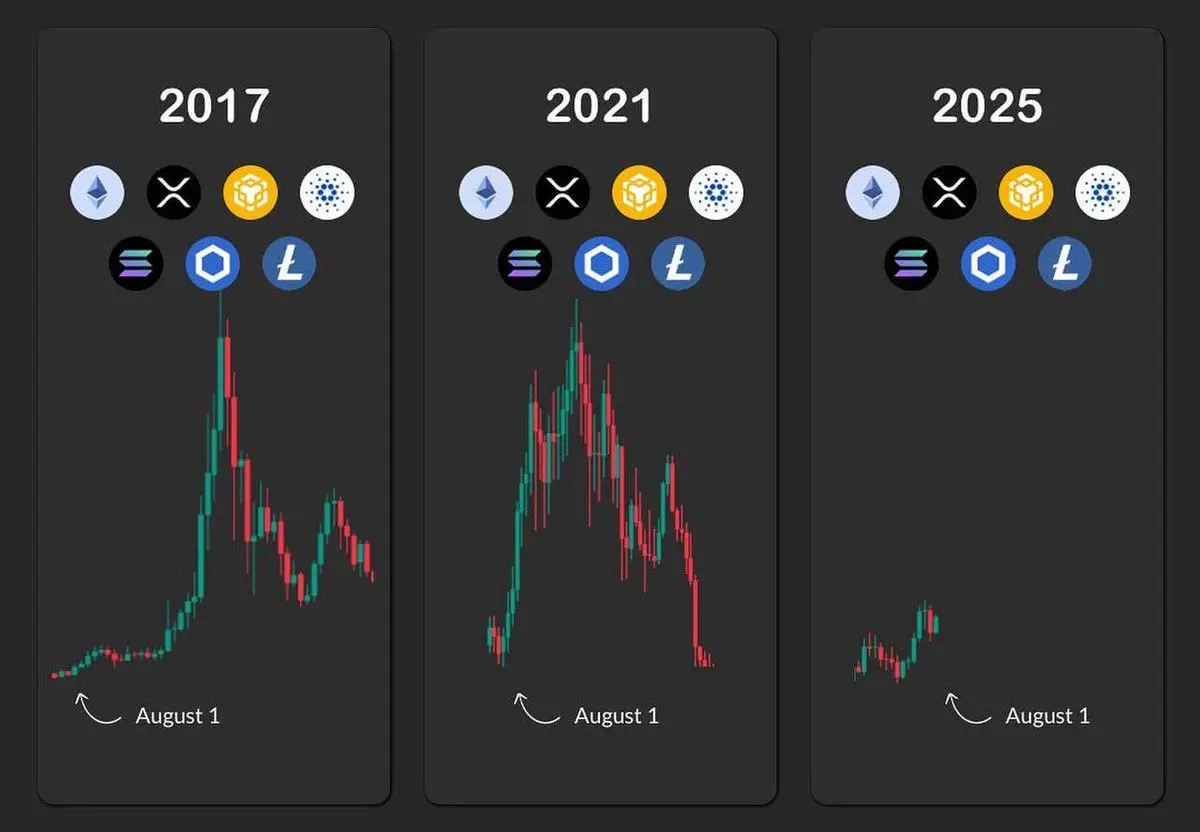Select the Chainlink icon in the 2017 panel

coord(213,264)
